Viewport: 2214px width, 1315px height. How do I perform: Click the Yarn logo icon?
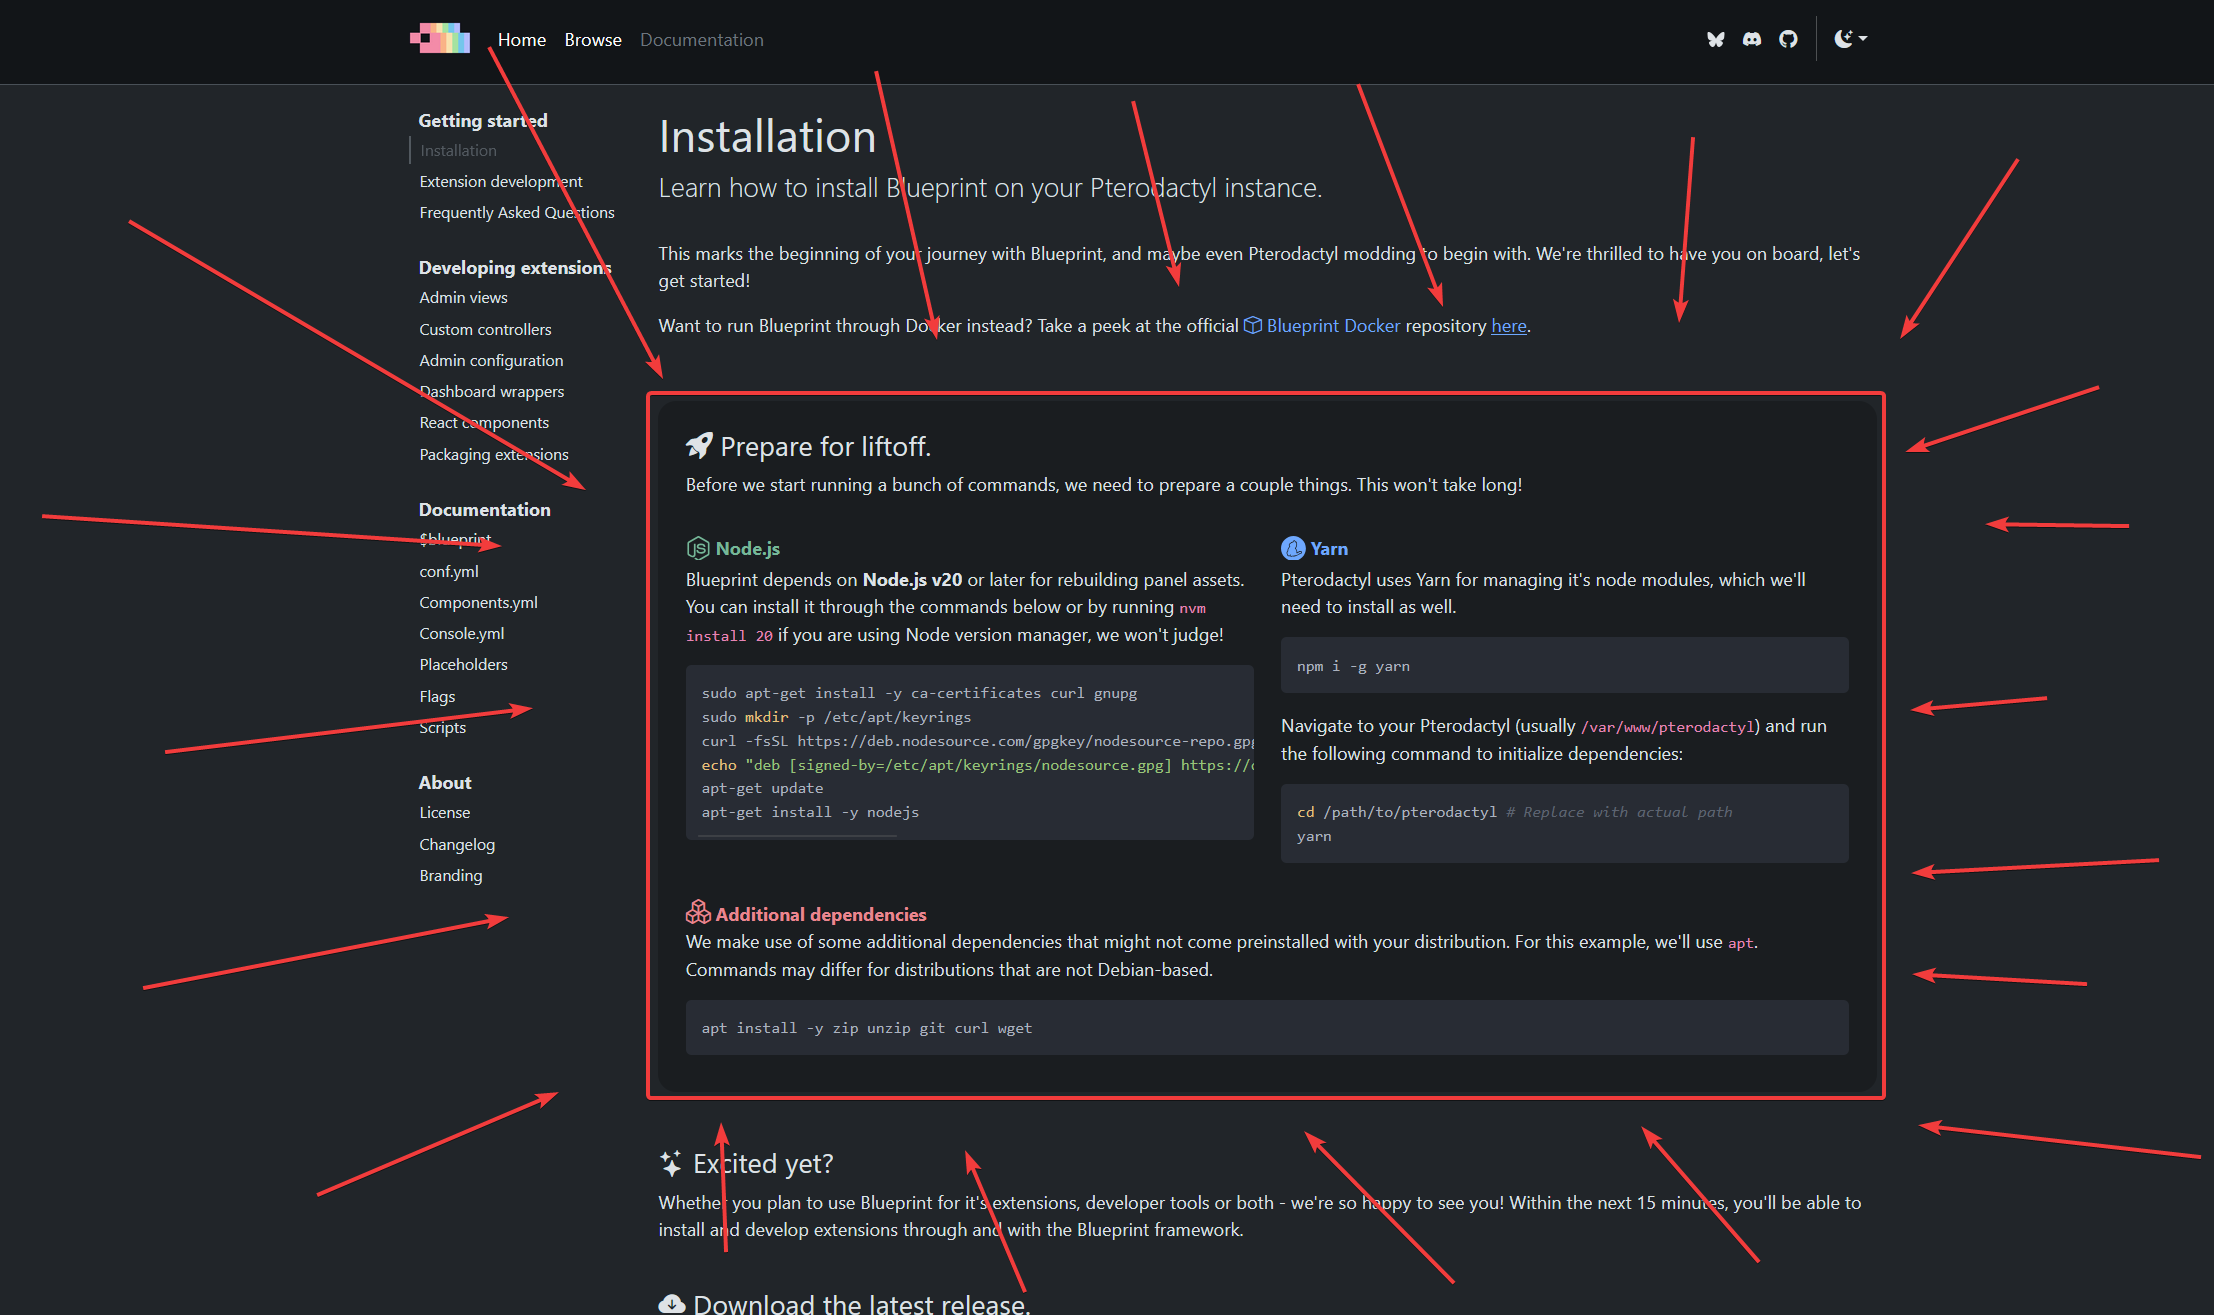pyautogui.click(x=1293, y=548)
